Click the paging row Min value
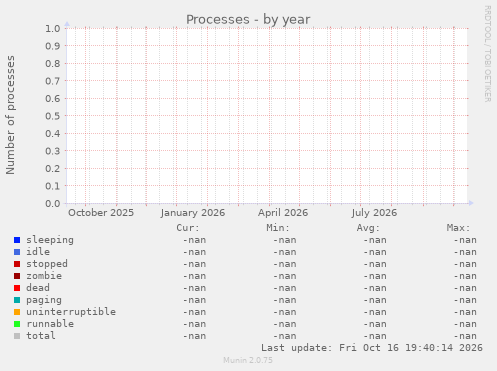497x371 pixels. pyautogui.click(x=285, y=300)
